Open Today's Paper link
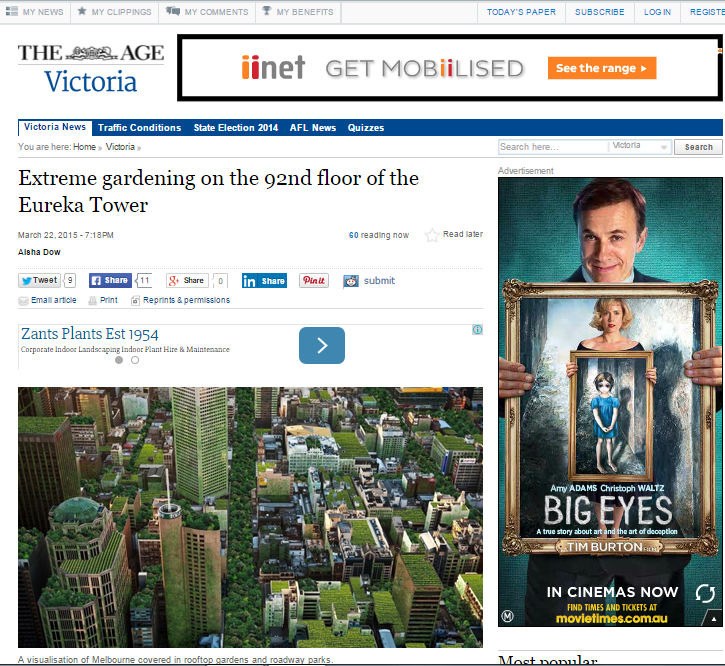 click(x=521, y=12)
